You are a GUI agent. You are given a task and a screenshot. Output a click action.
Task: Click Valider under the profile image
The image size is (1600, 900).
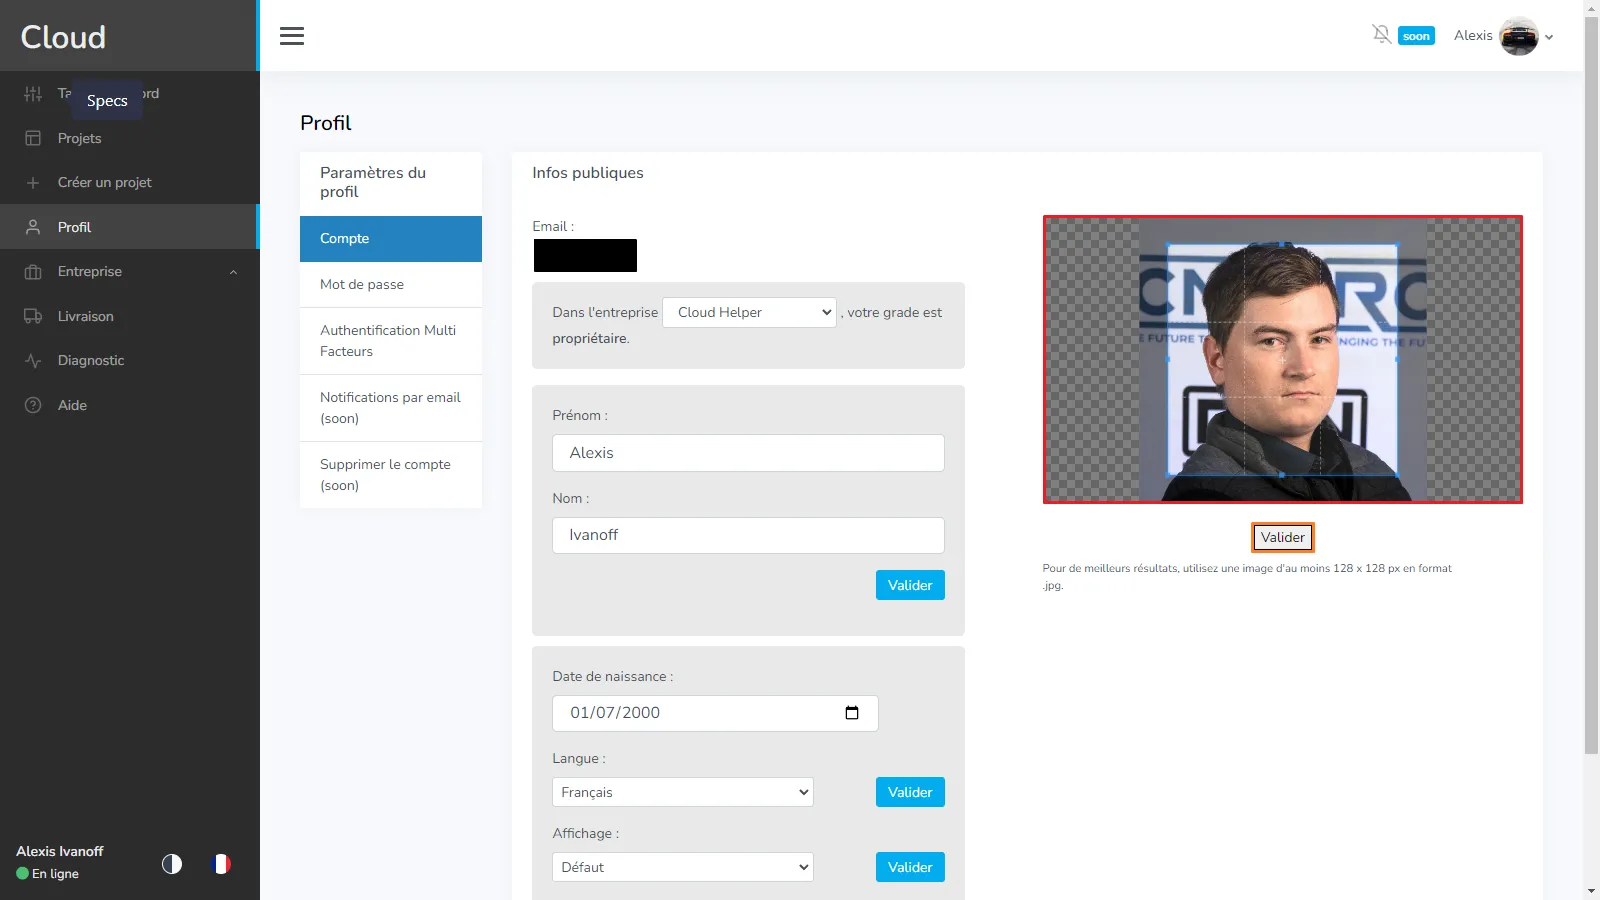[1282, 537]
